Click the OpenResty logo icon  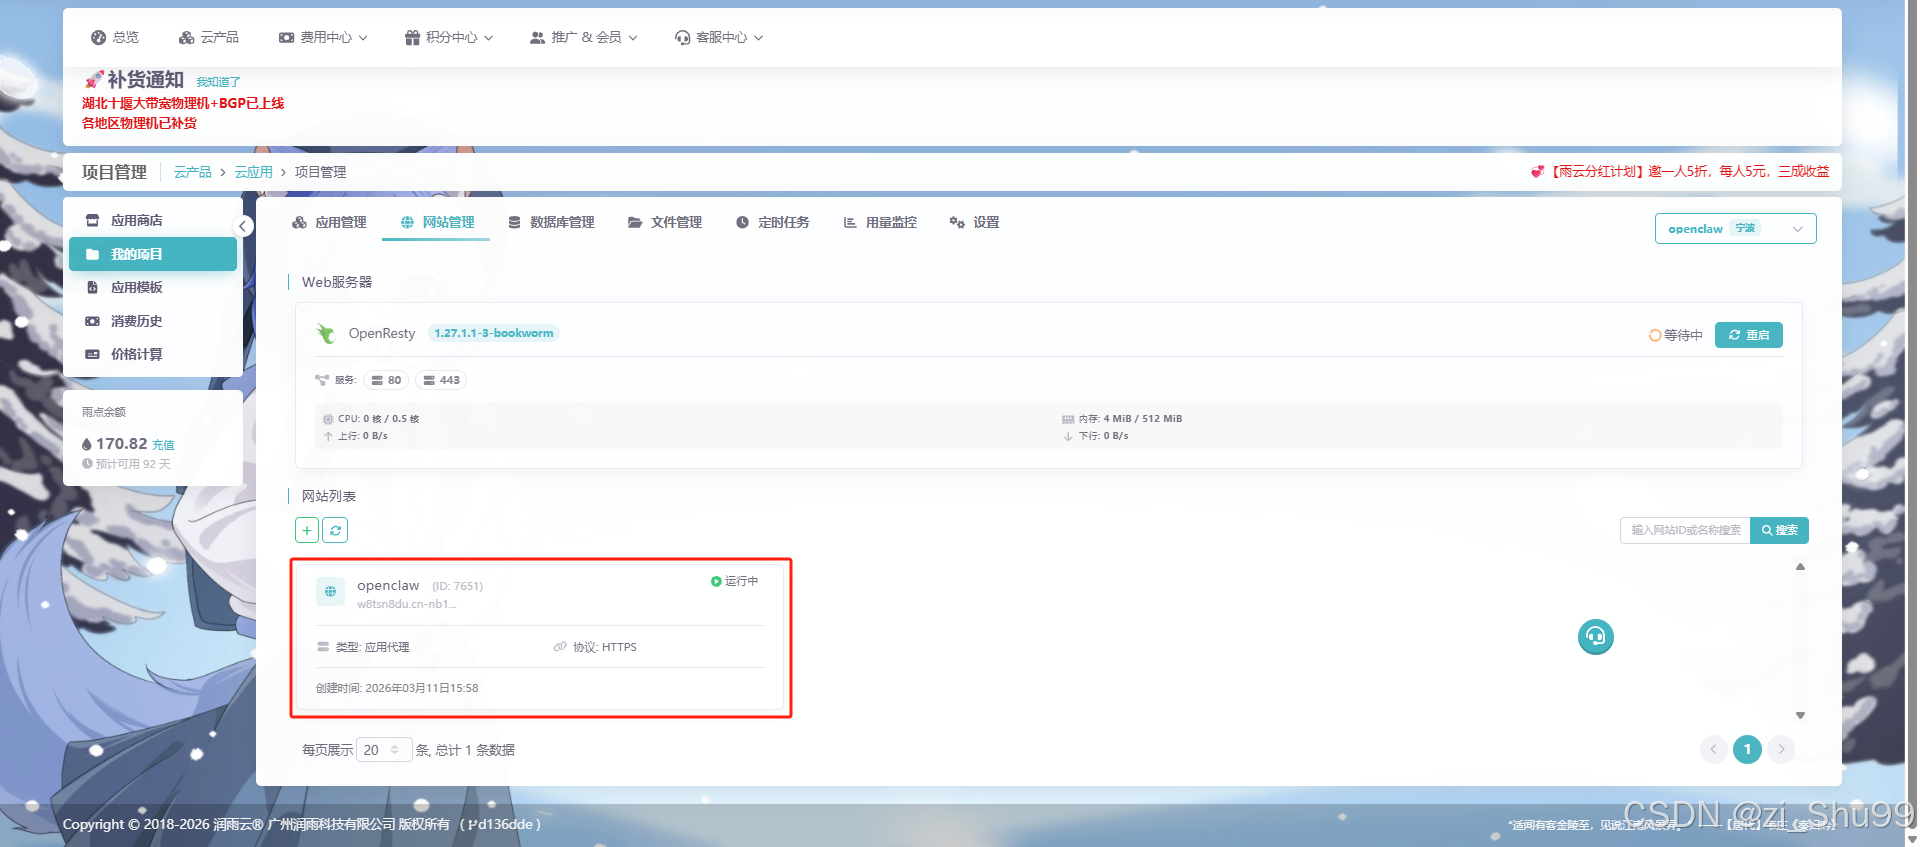326,334
